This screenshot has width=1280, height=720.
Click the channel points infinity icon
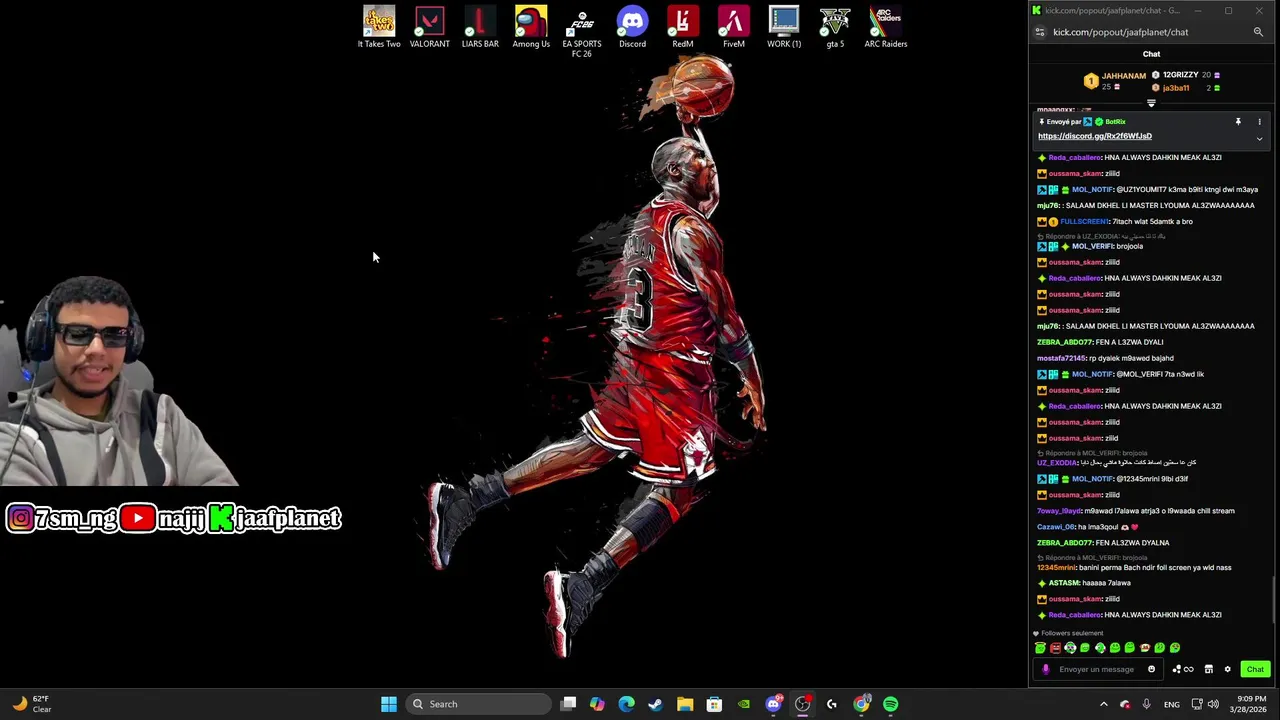(x=1189, y=669)
